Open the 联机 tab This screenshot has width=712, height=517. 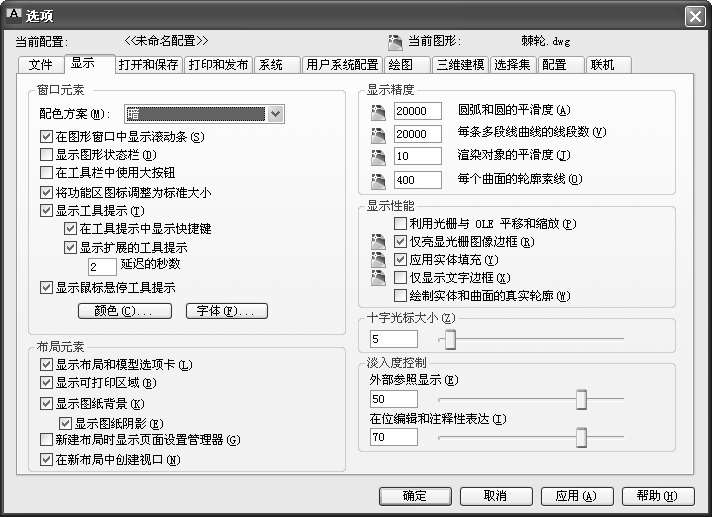[608, 65]
